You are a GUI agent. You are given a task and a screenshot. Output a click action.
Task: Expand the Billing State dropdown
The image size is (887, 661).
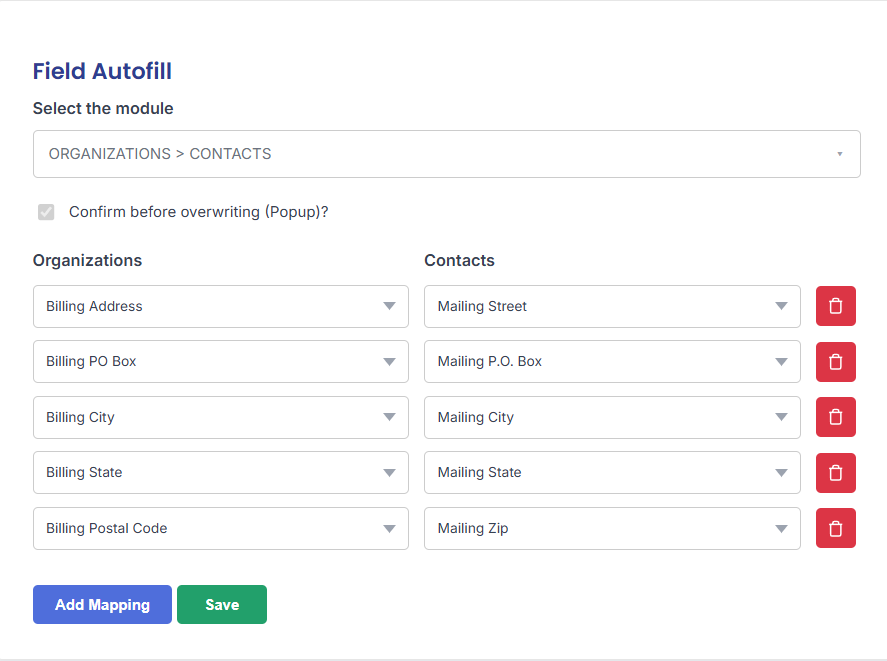[221, 473]
